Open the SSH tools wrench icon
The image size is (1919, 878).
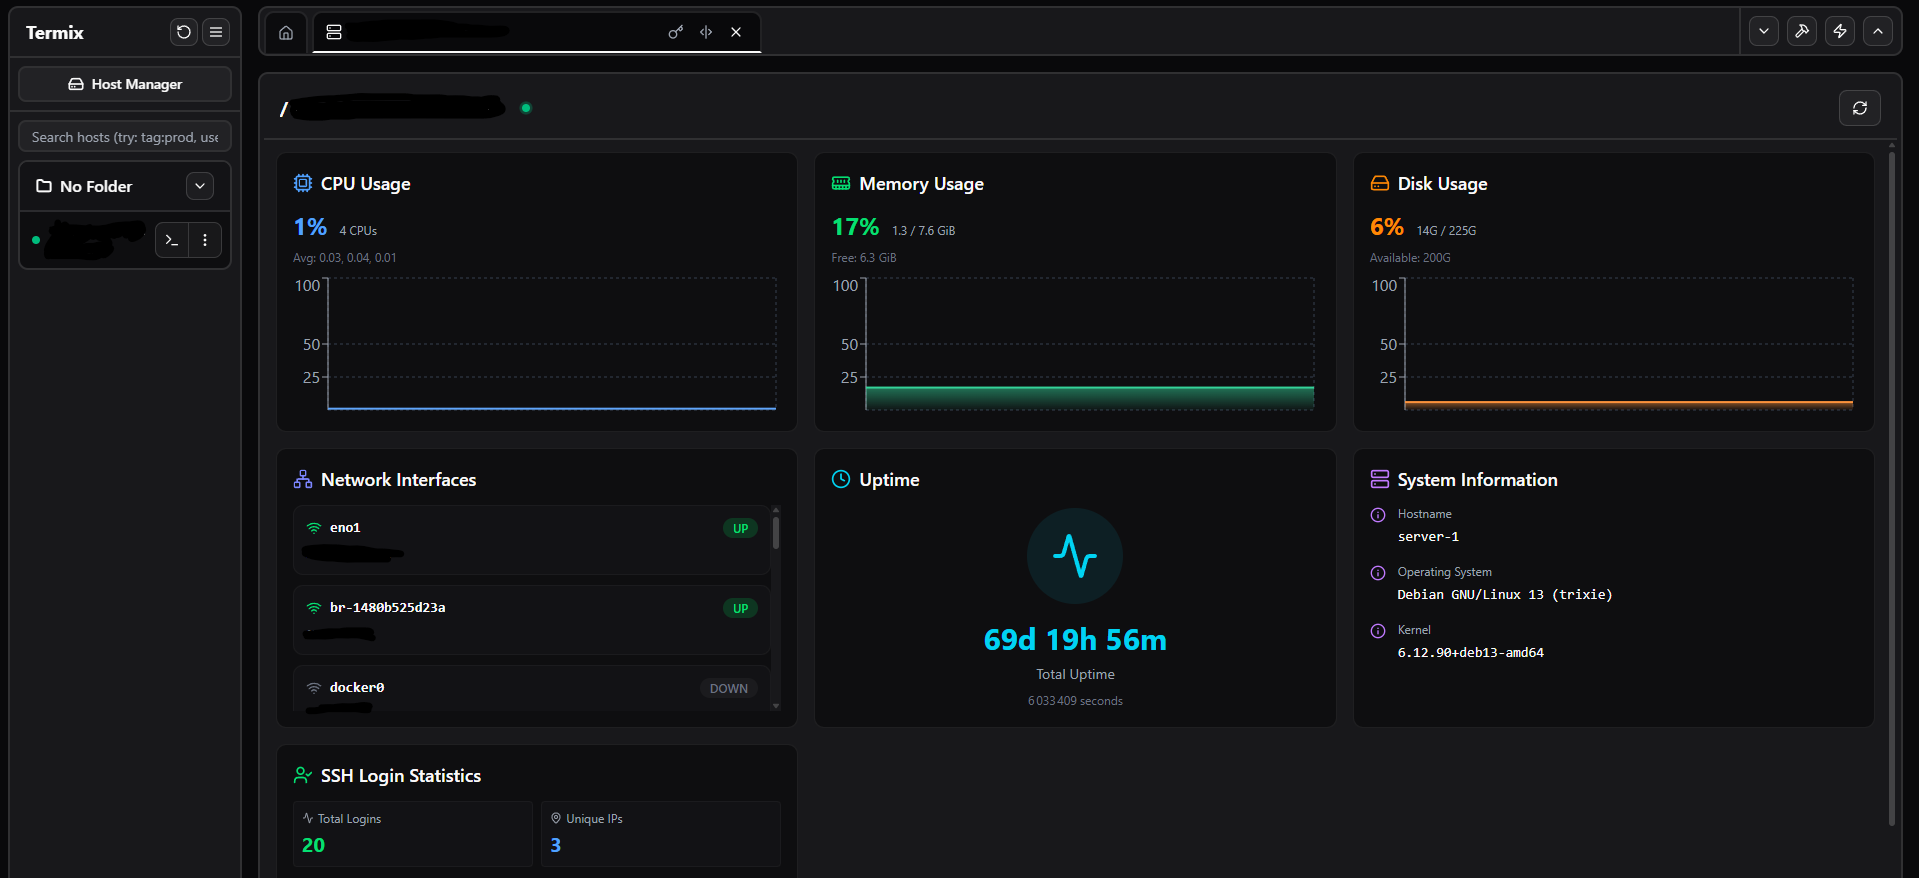pos(1802,31)
